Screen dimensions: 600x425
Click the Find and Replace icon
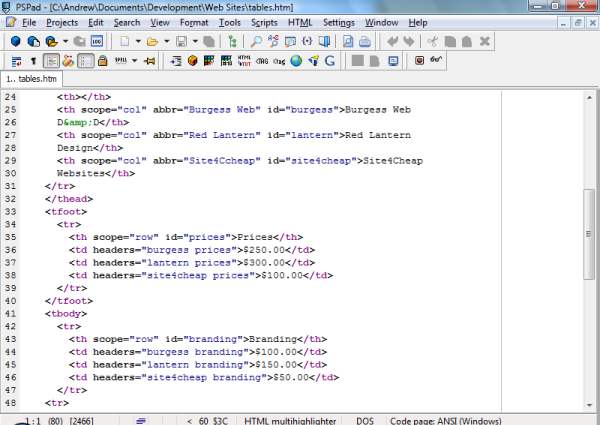[273, 41]
